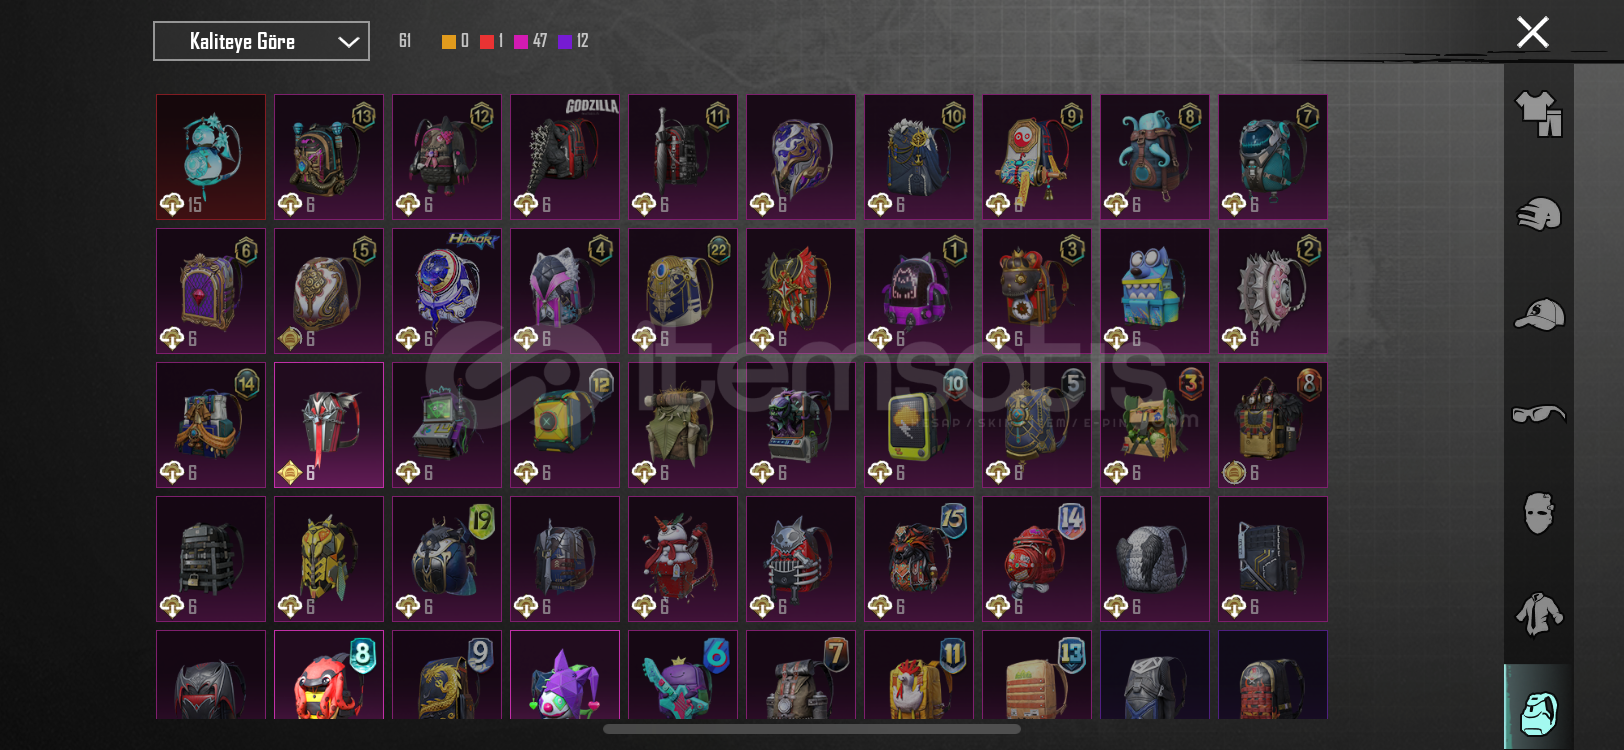Open the outfits category icon
Image resolution: width=1624 pixels, height=750 pixels.
[x=1538, y=113]
